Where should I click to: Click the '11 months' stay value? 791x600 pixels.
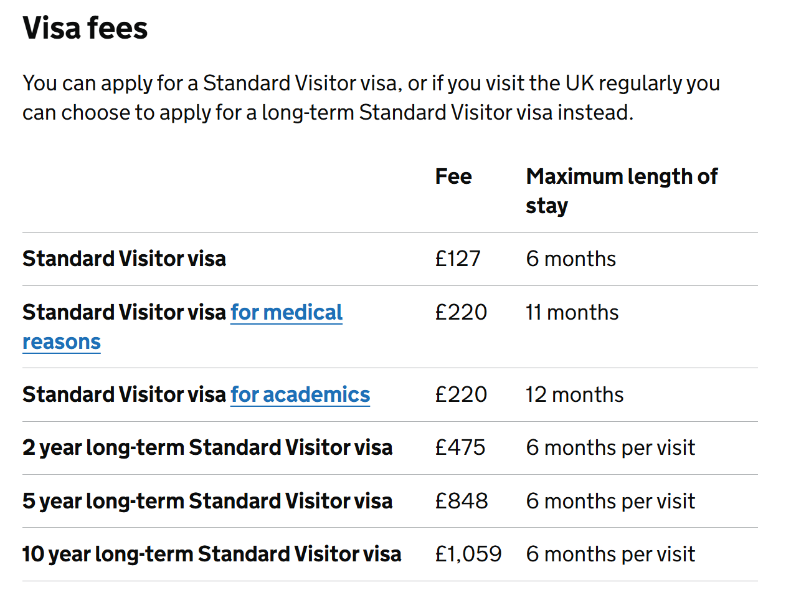[572, 312]
